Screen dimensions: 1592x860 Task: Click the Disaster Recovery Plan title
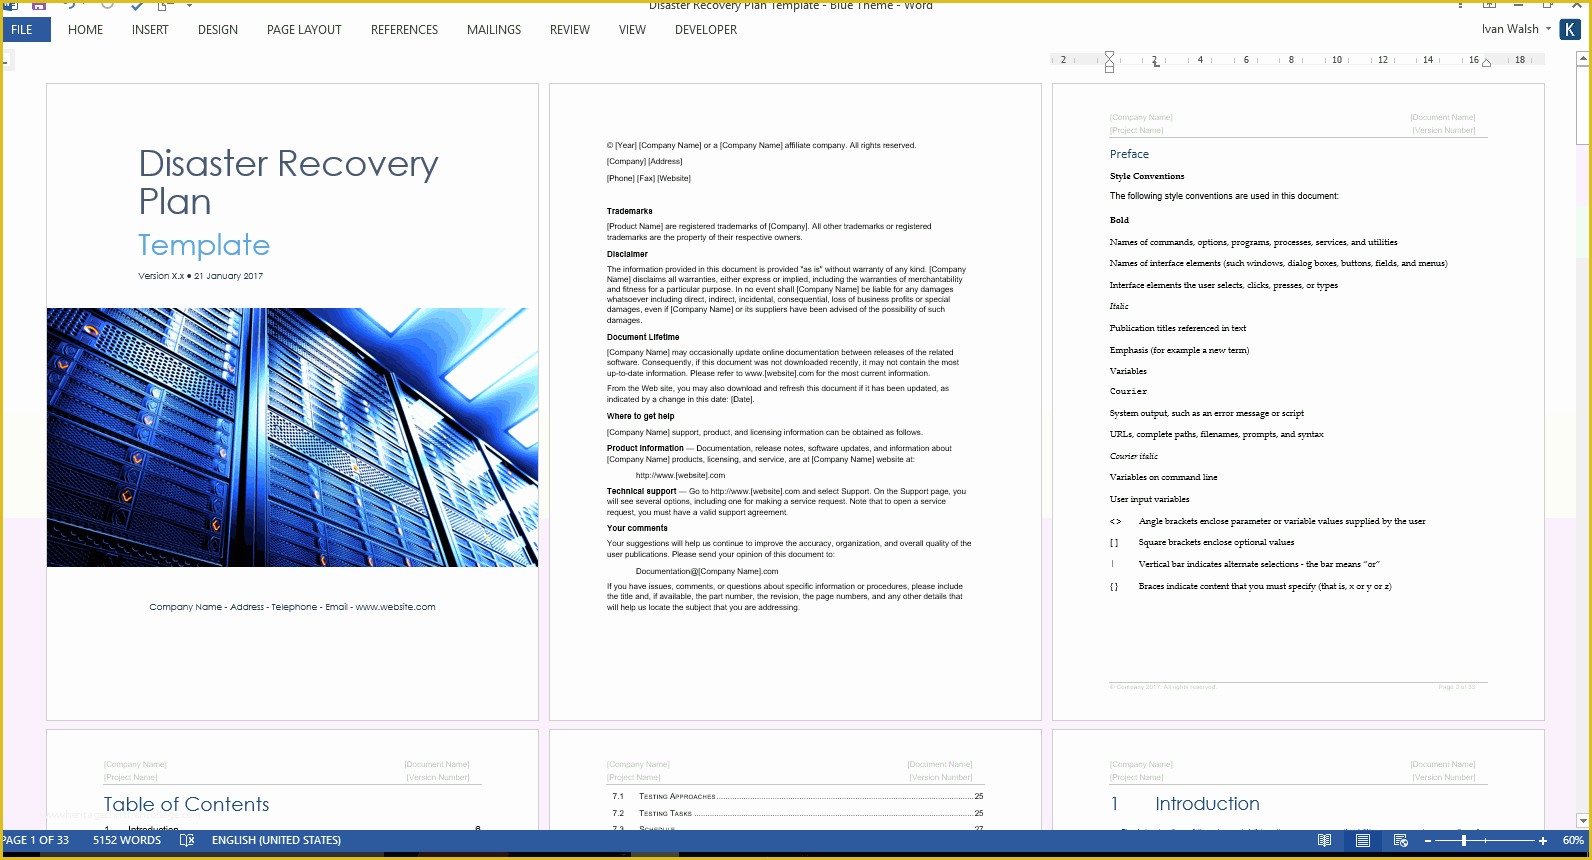[x=288, y=182]
